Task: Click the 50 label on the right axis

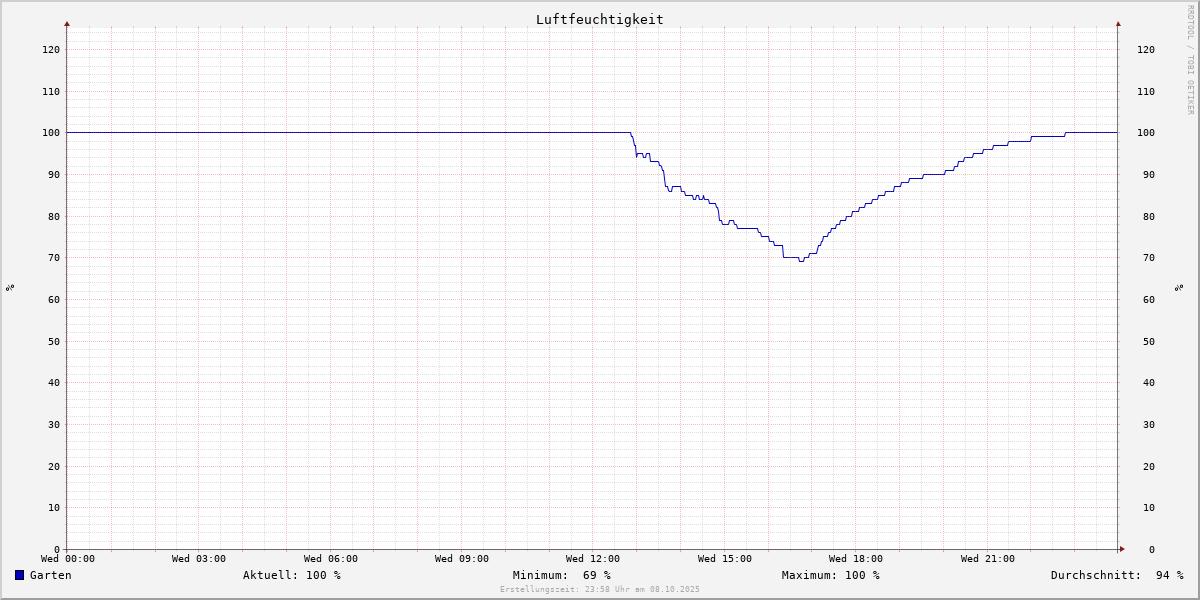Action: [x=1145, y=341]
